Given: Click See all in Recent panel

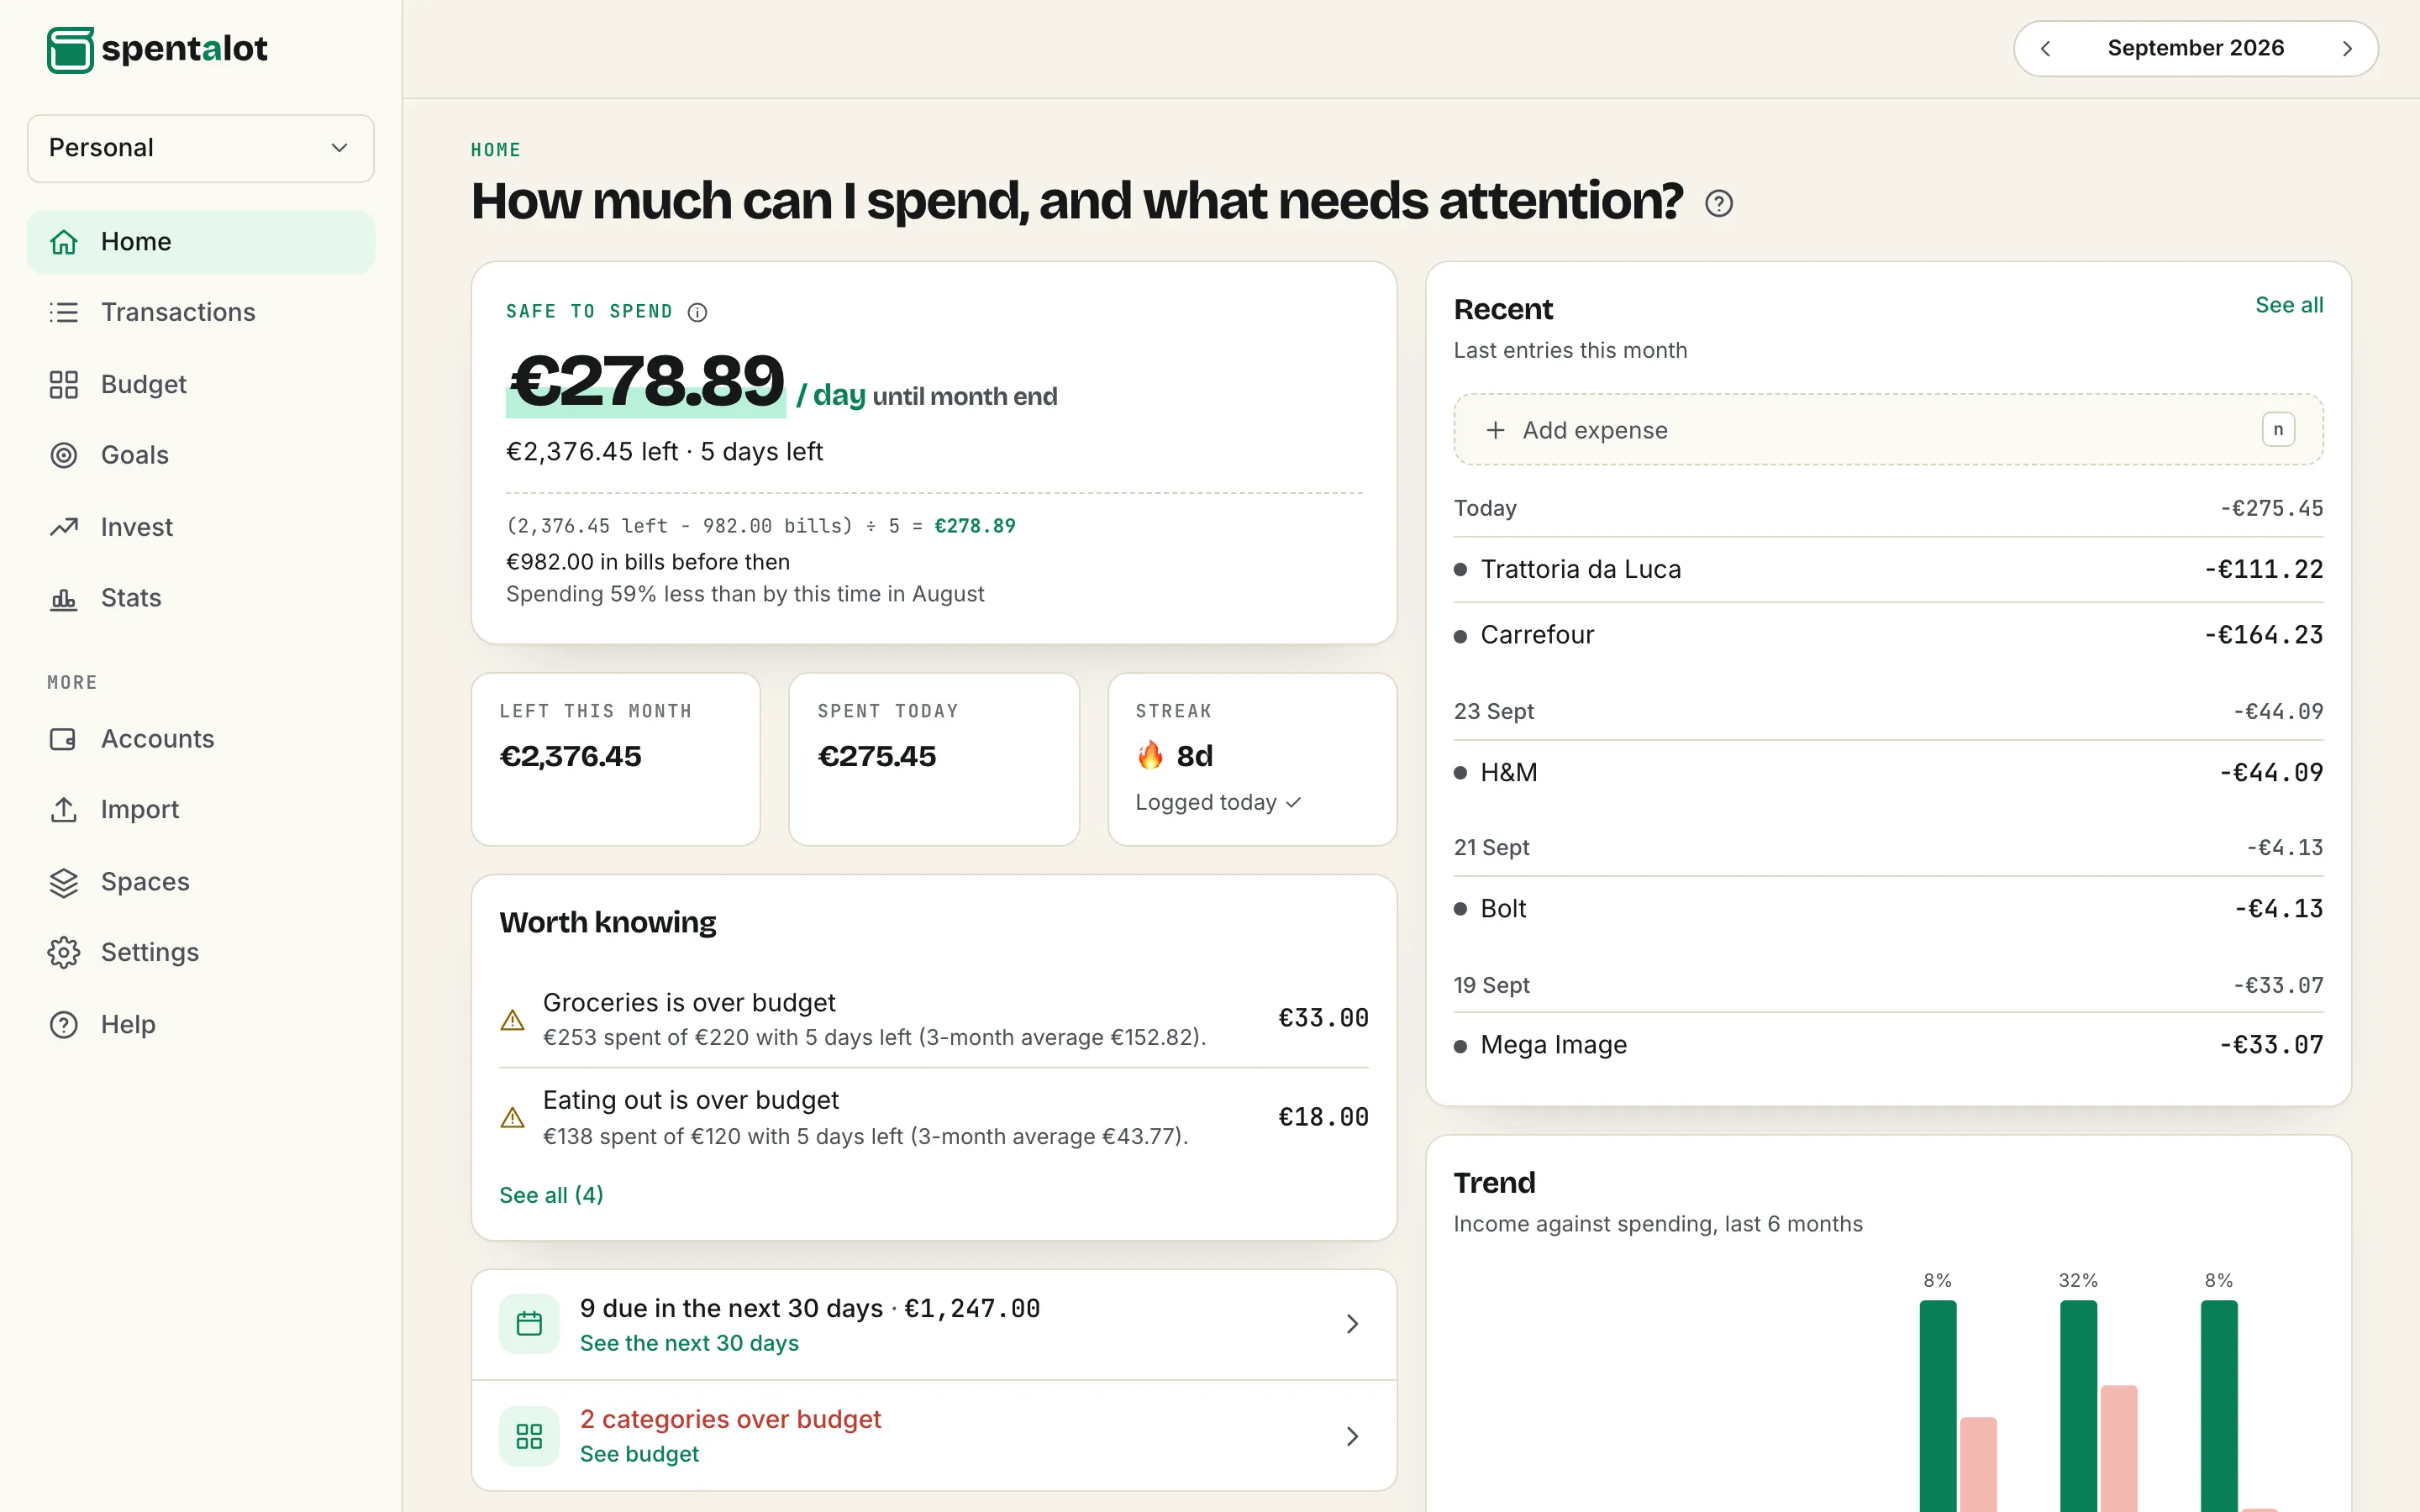Looking at the screenshot, I should click(2289, 305).
